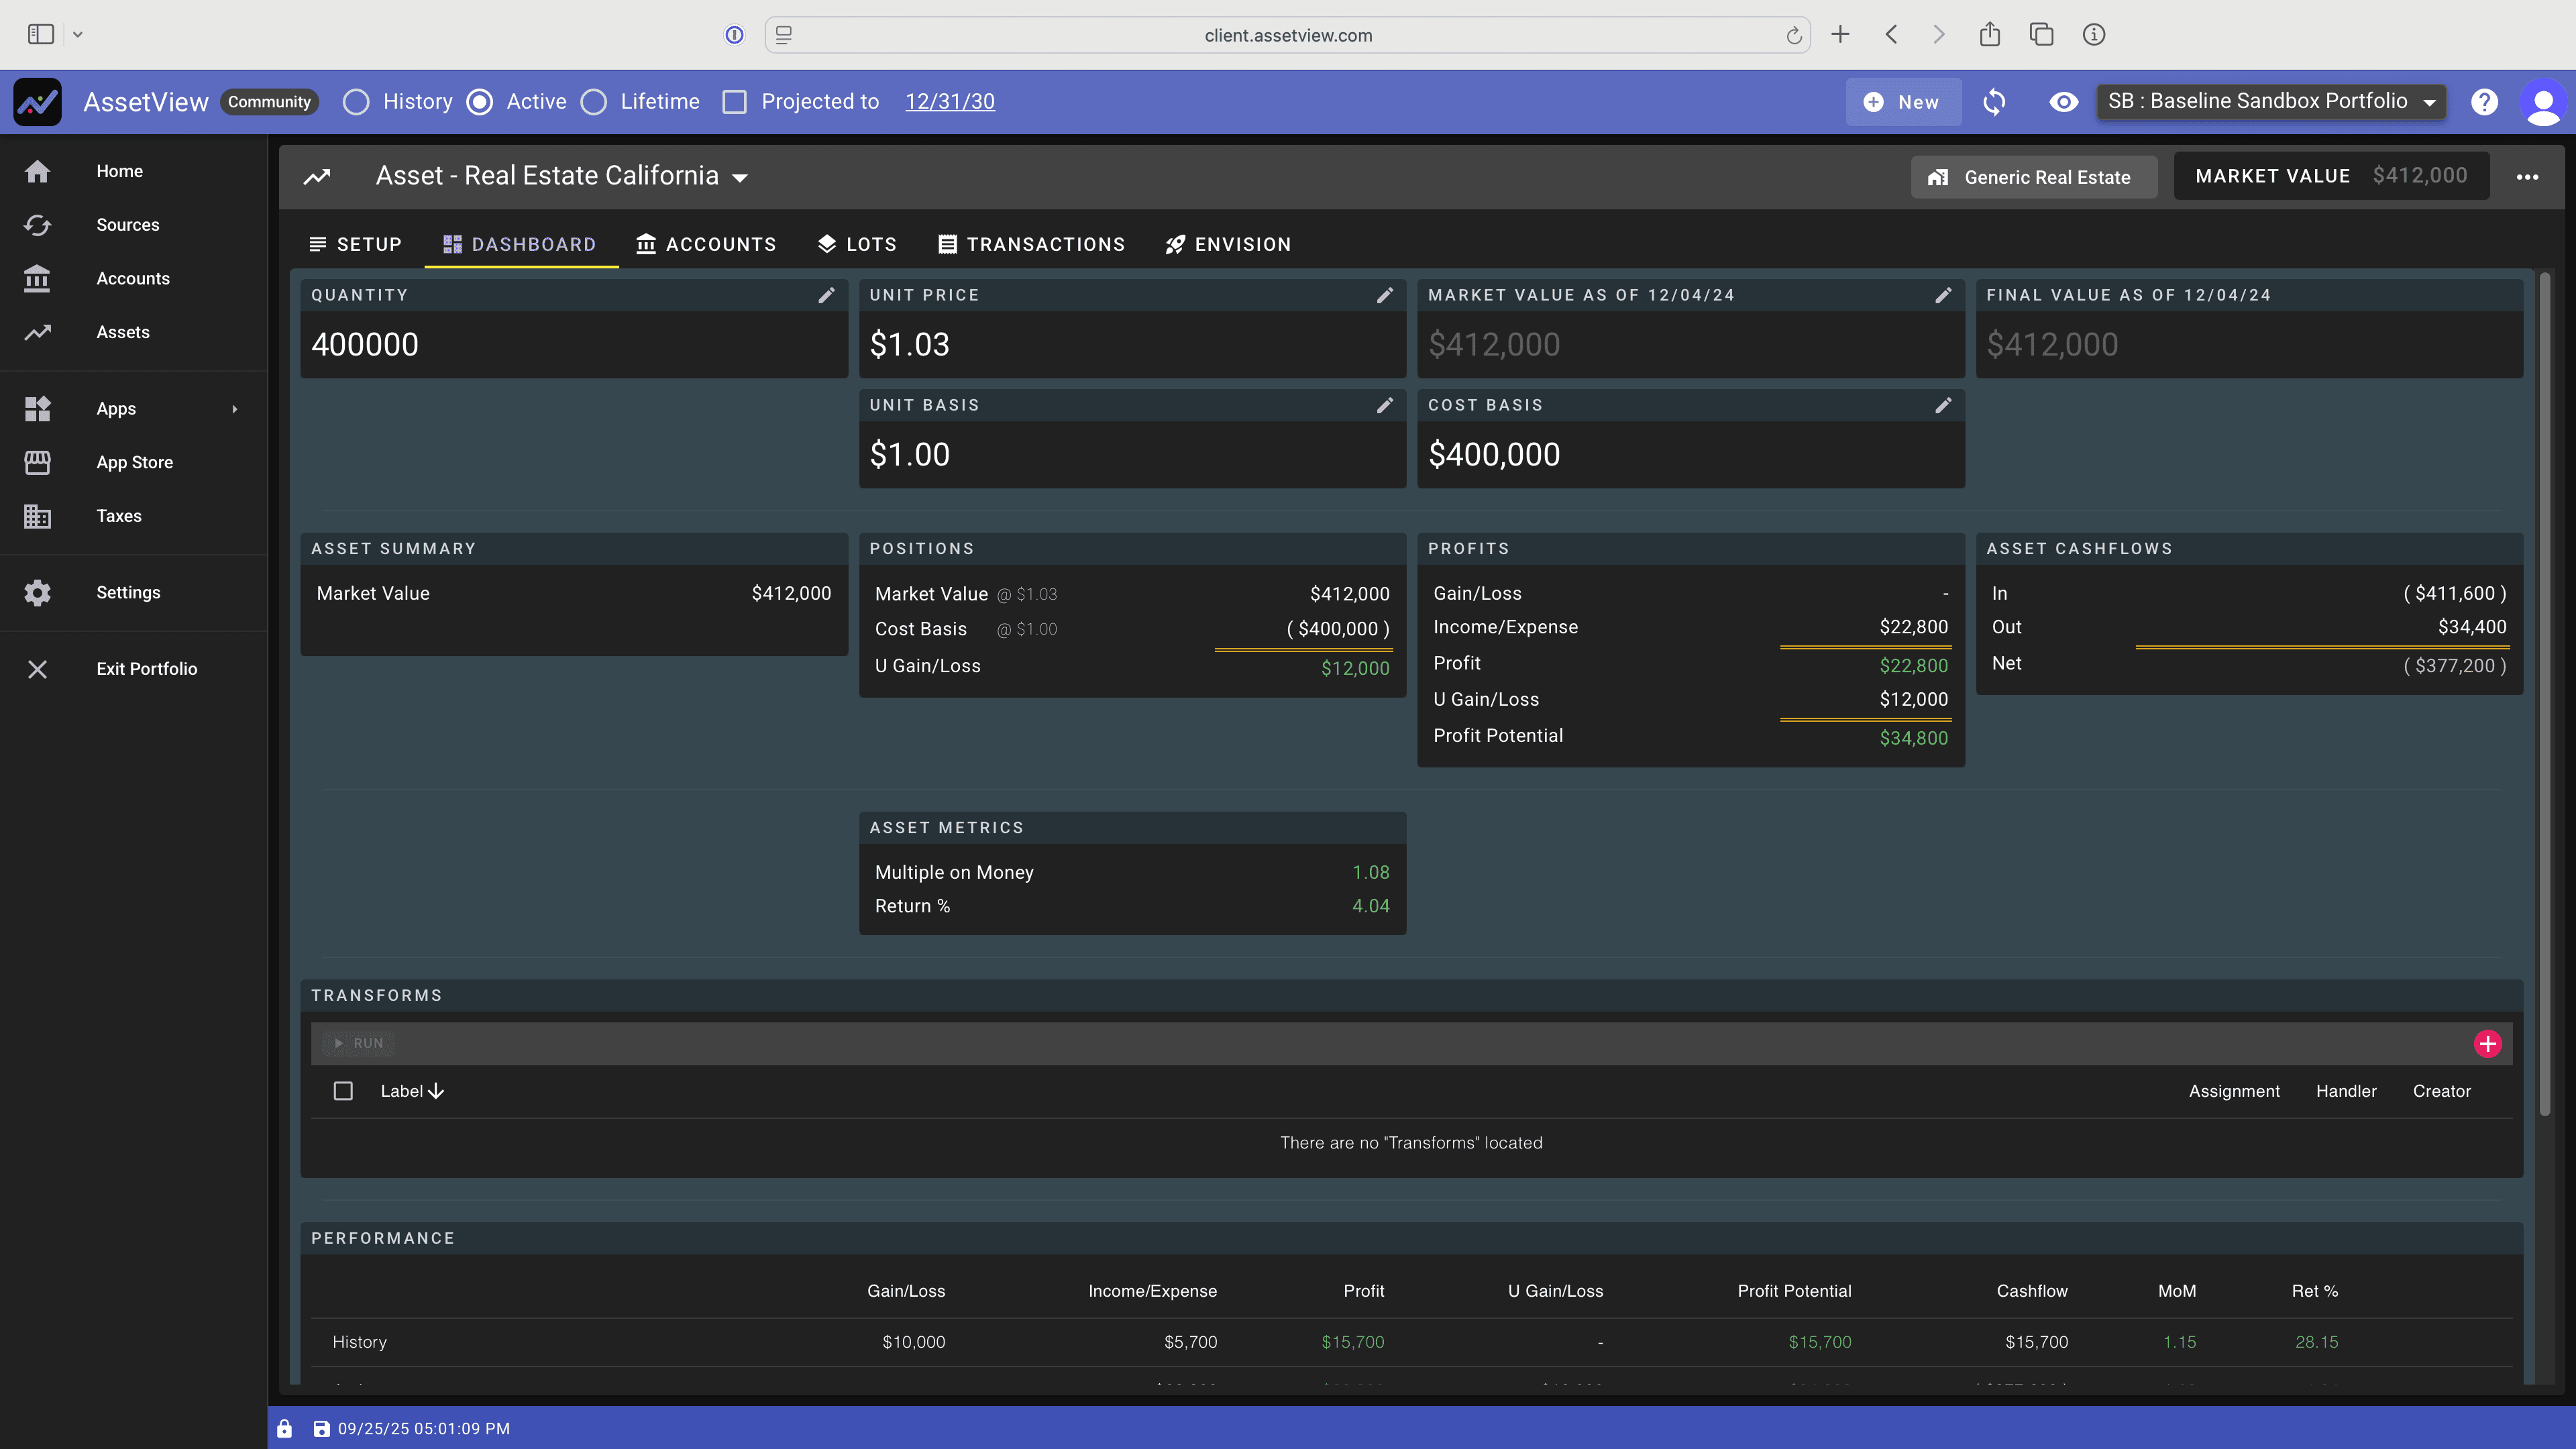The image size is (2576, 1449).
Task: Edit the Unit Price using the pencil icon
Action: coord(1385,295)
